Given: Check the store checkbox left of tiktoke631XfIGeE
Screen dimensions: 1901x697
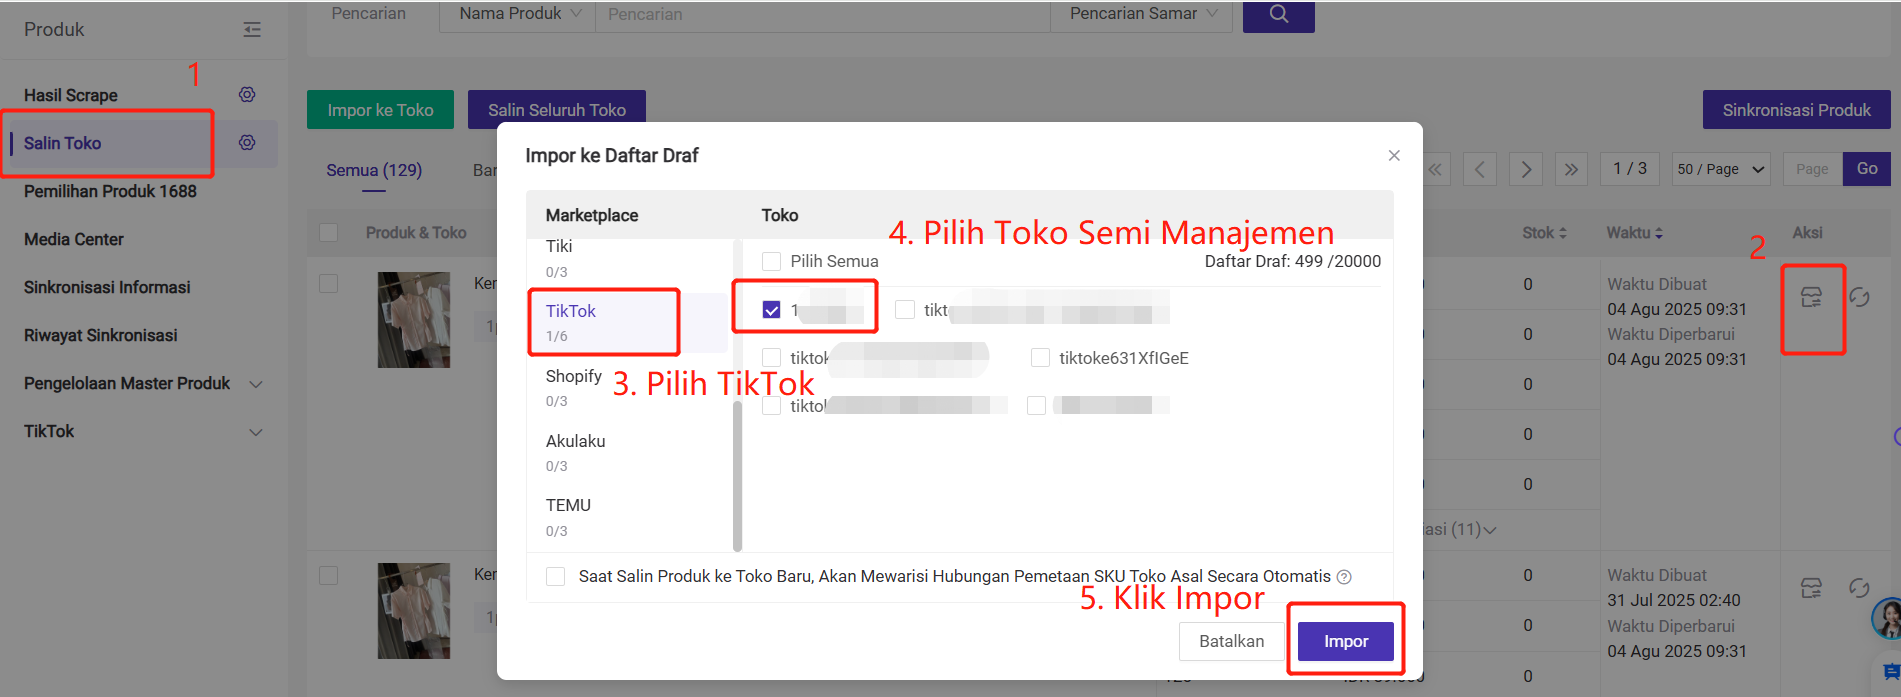Looking at the screenshot, I should tap(771, 358).
